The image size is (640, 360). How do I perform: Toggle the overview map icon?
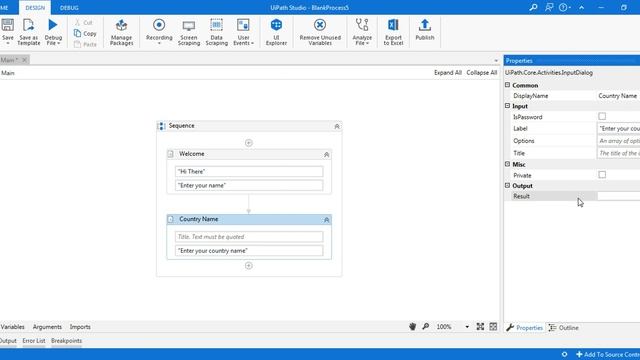point(493,327)
